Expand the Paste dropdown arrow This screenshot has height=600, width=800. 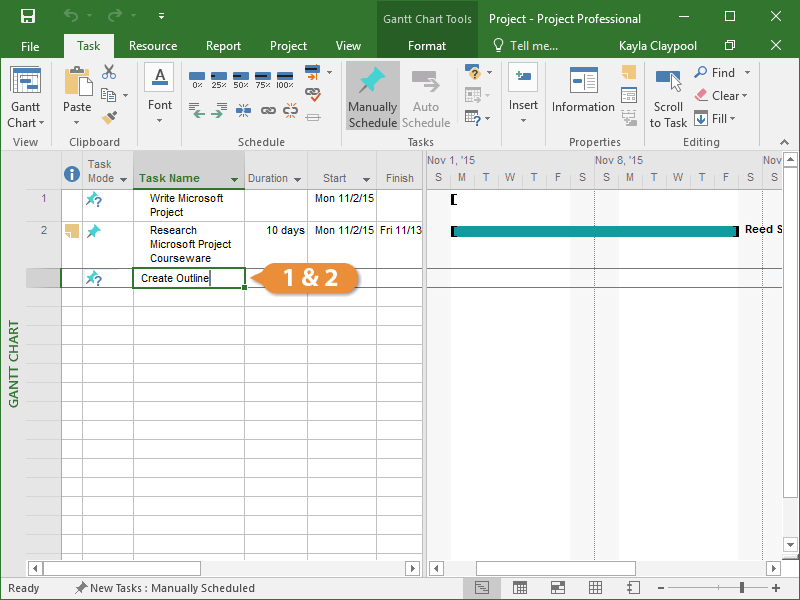(x=77, y=123)
